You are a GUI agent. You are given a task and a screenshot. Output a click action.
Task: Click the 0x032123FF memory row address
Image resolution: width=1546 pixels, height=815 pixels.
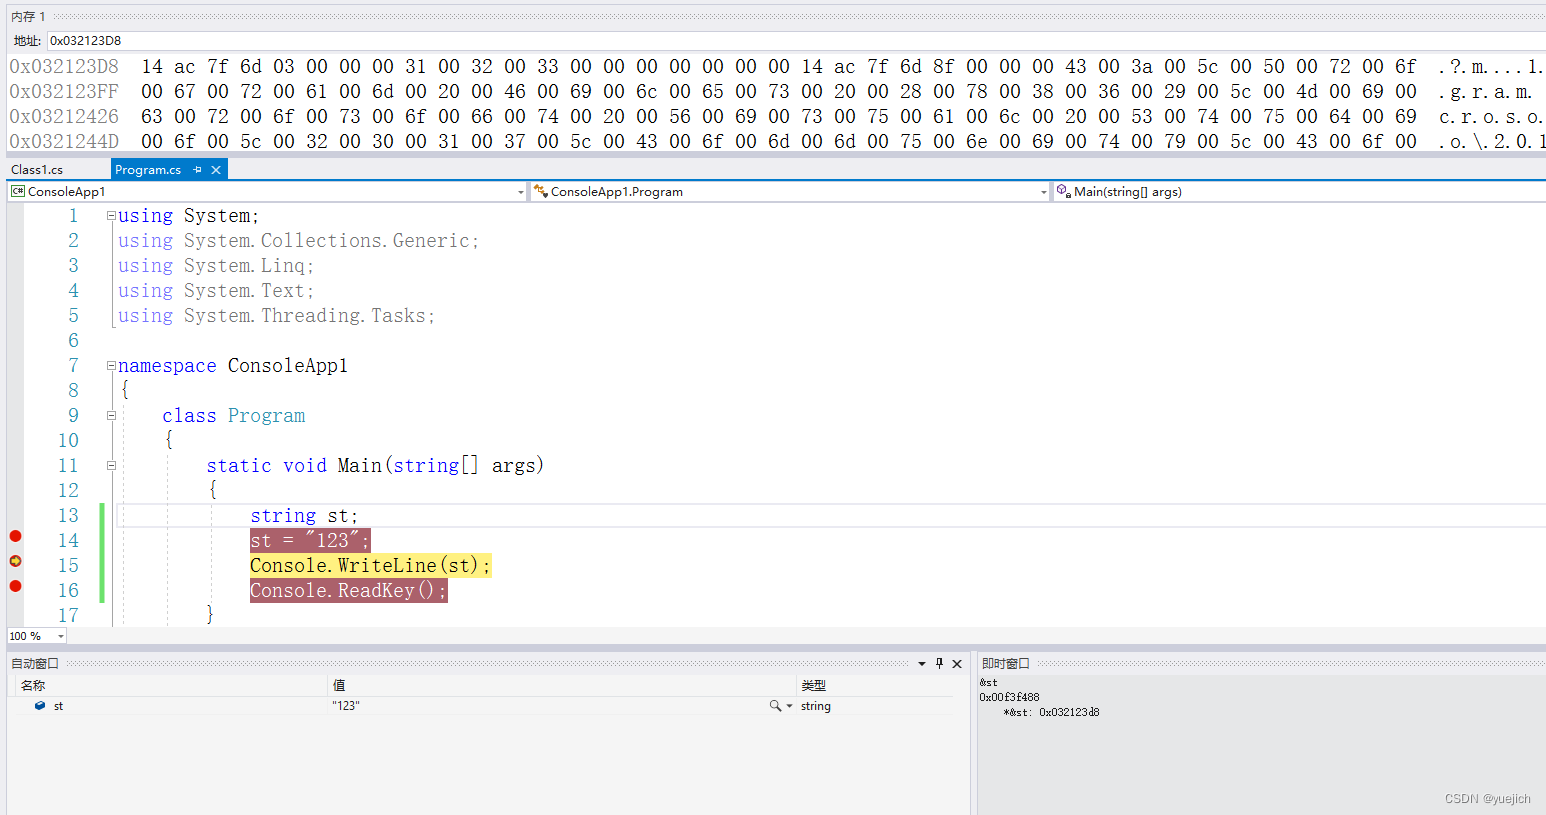pyautogui.click(x=64, y=92)
